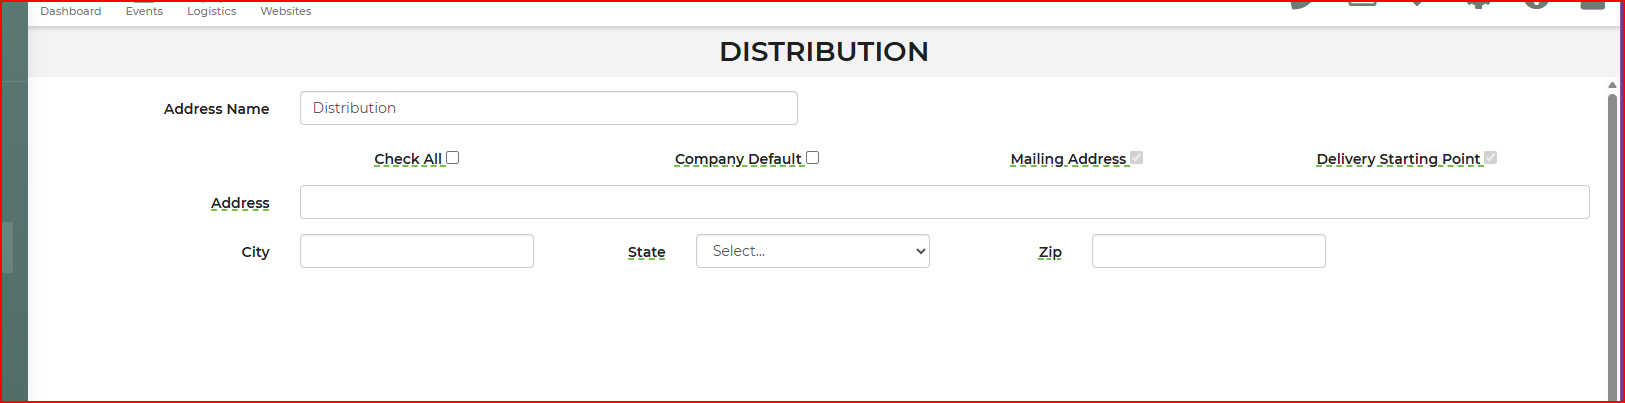Click the underlined Zip label
Viewport: 1625px width, 403px height.
1050,252
